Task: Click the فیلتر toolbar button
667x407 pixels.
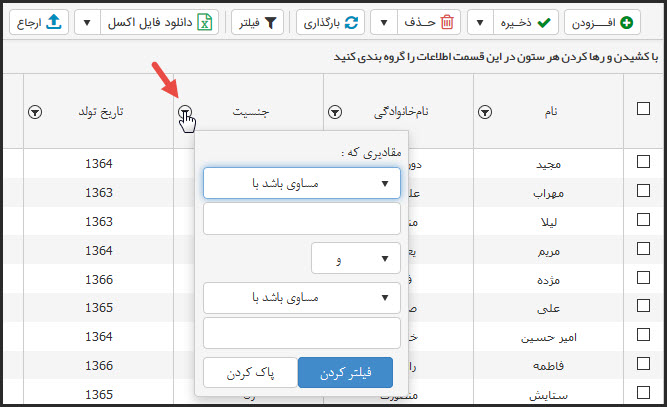Action: pyautogui.click(x=257, y=22)
